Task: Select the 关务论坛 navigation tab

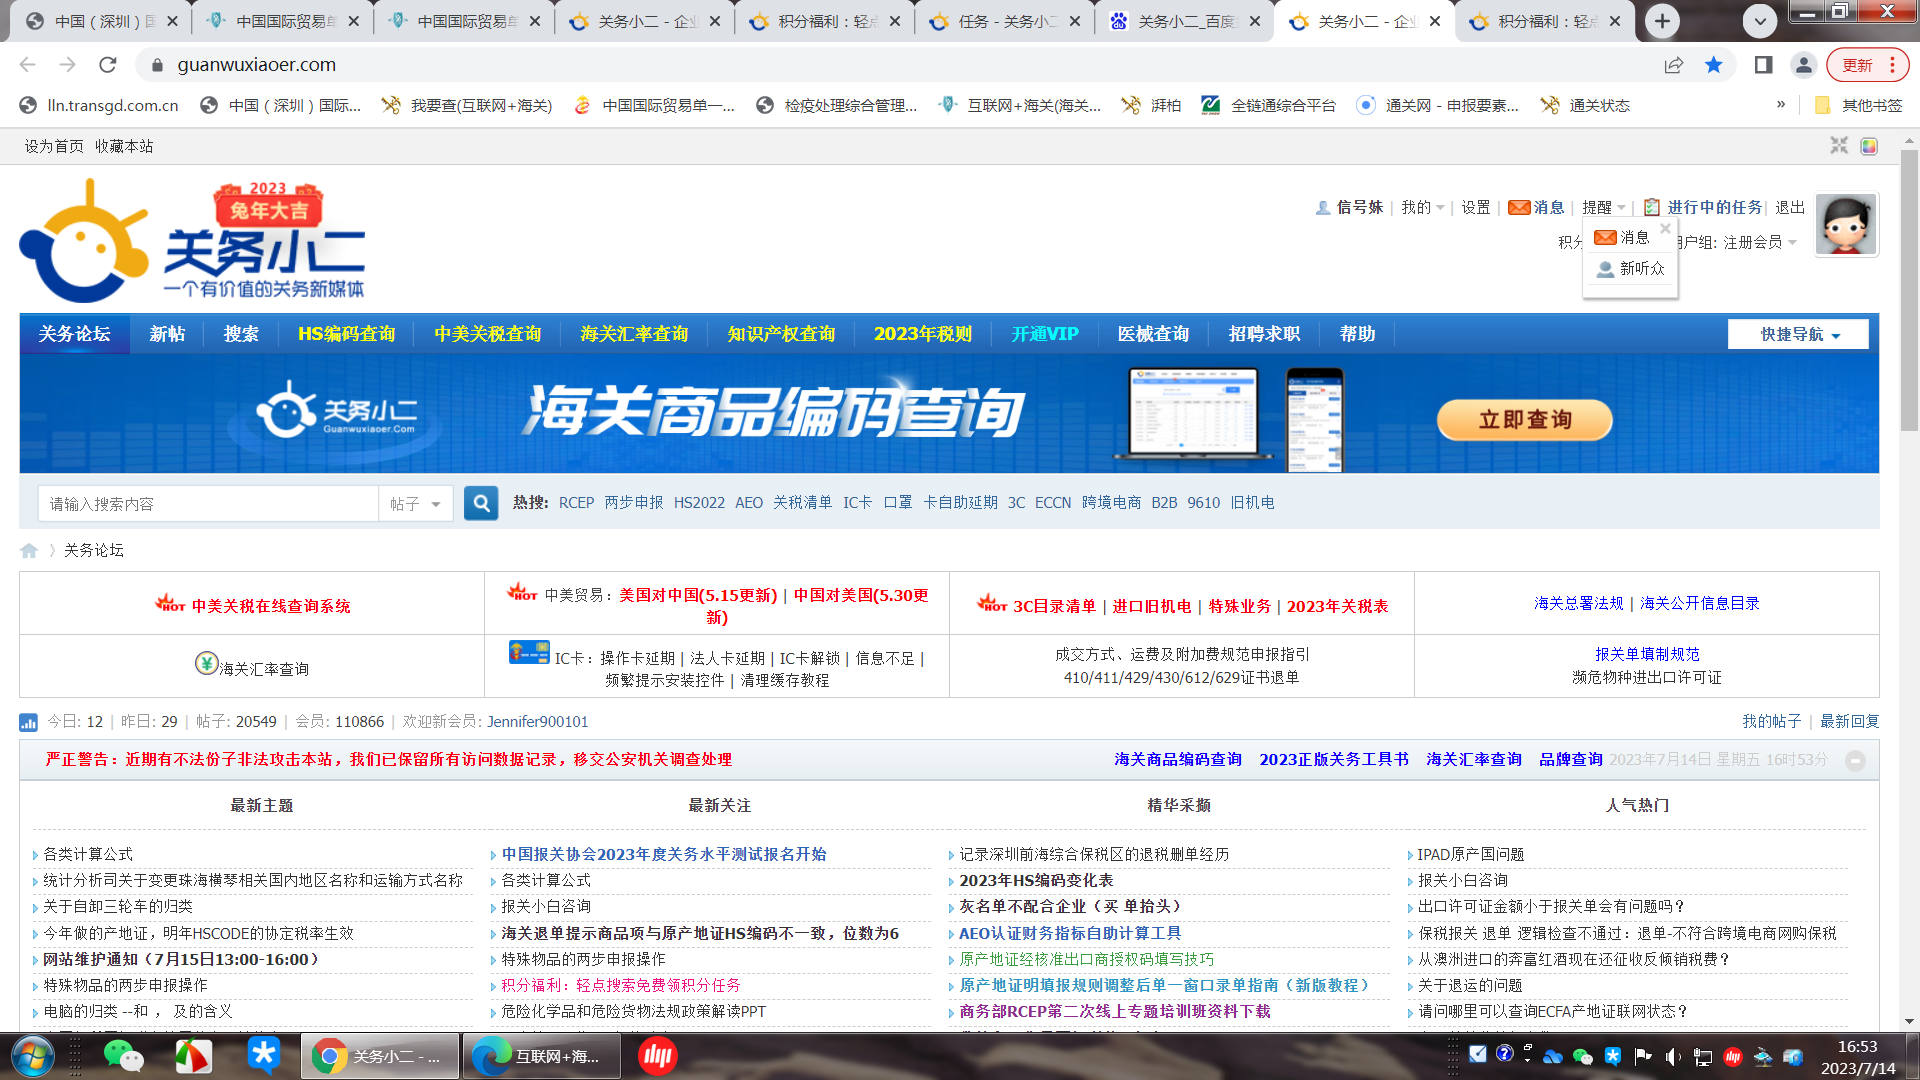Action: pyautogui.click(x=75, y=334)
